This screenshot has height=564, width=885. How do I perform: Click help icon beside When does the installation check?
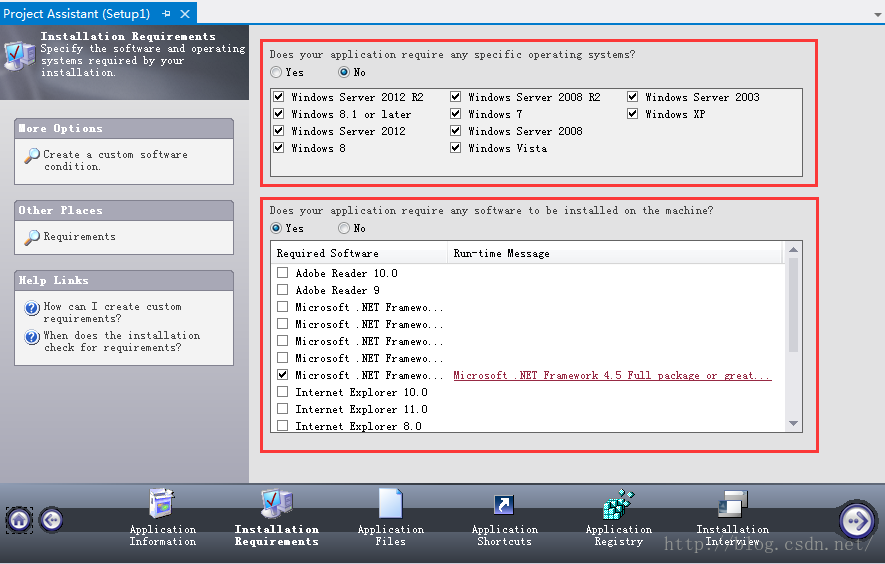point(32,337)
